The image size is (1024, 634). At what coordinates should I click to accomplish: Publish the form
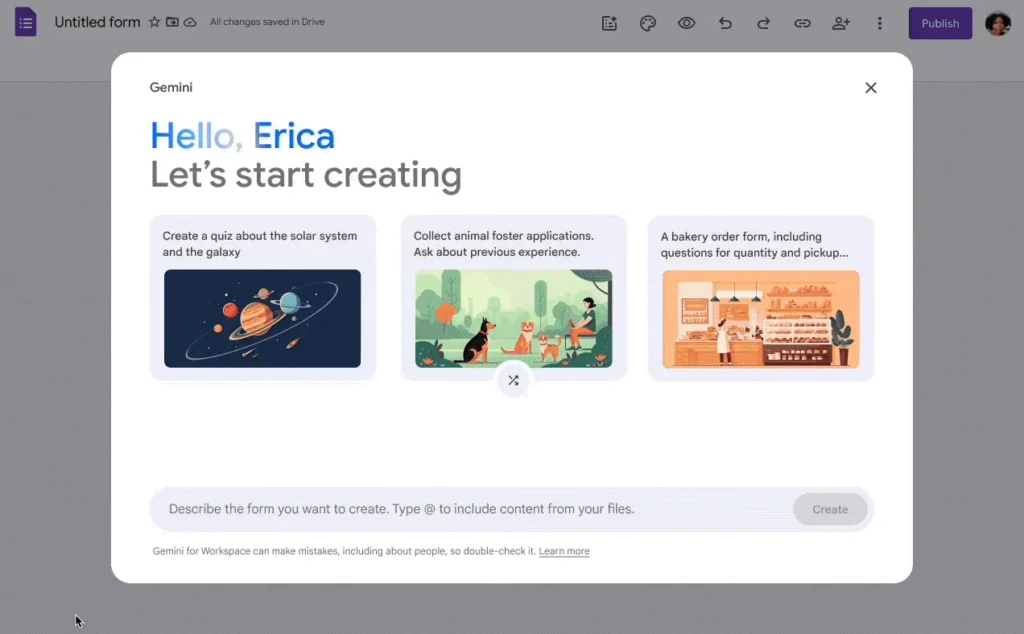click(x=939, y=22)
